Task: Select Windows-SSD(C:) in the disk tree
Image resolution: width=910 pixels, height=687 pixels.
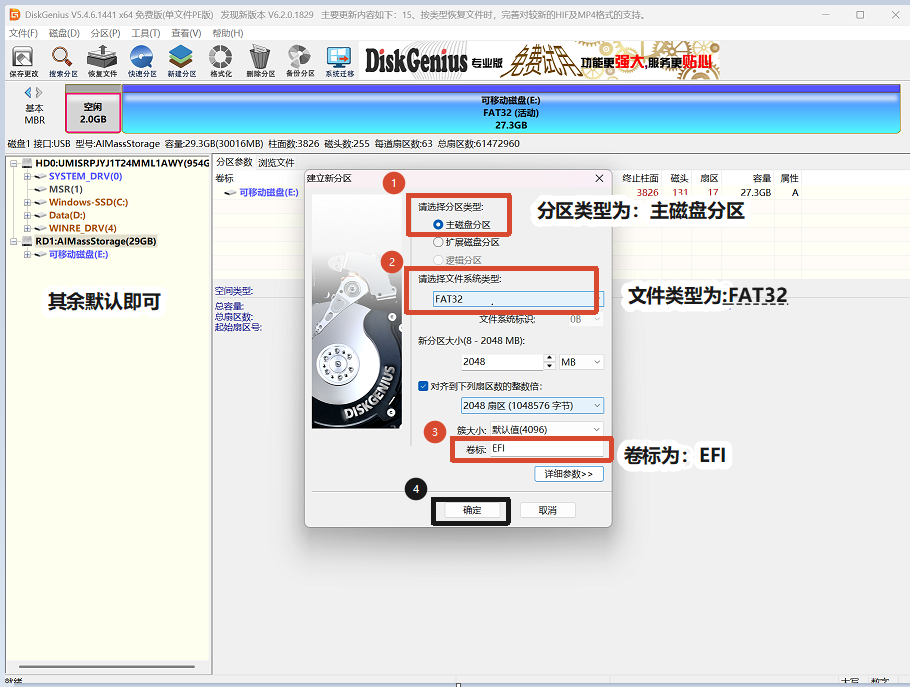Action: click(x=88, y=203)
